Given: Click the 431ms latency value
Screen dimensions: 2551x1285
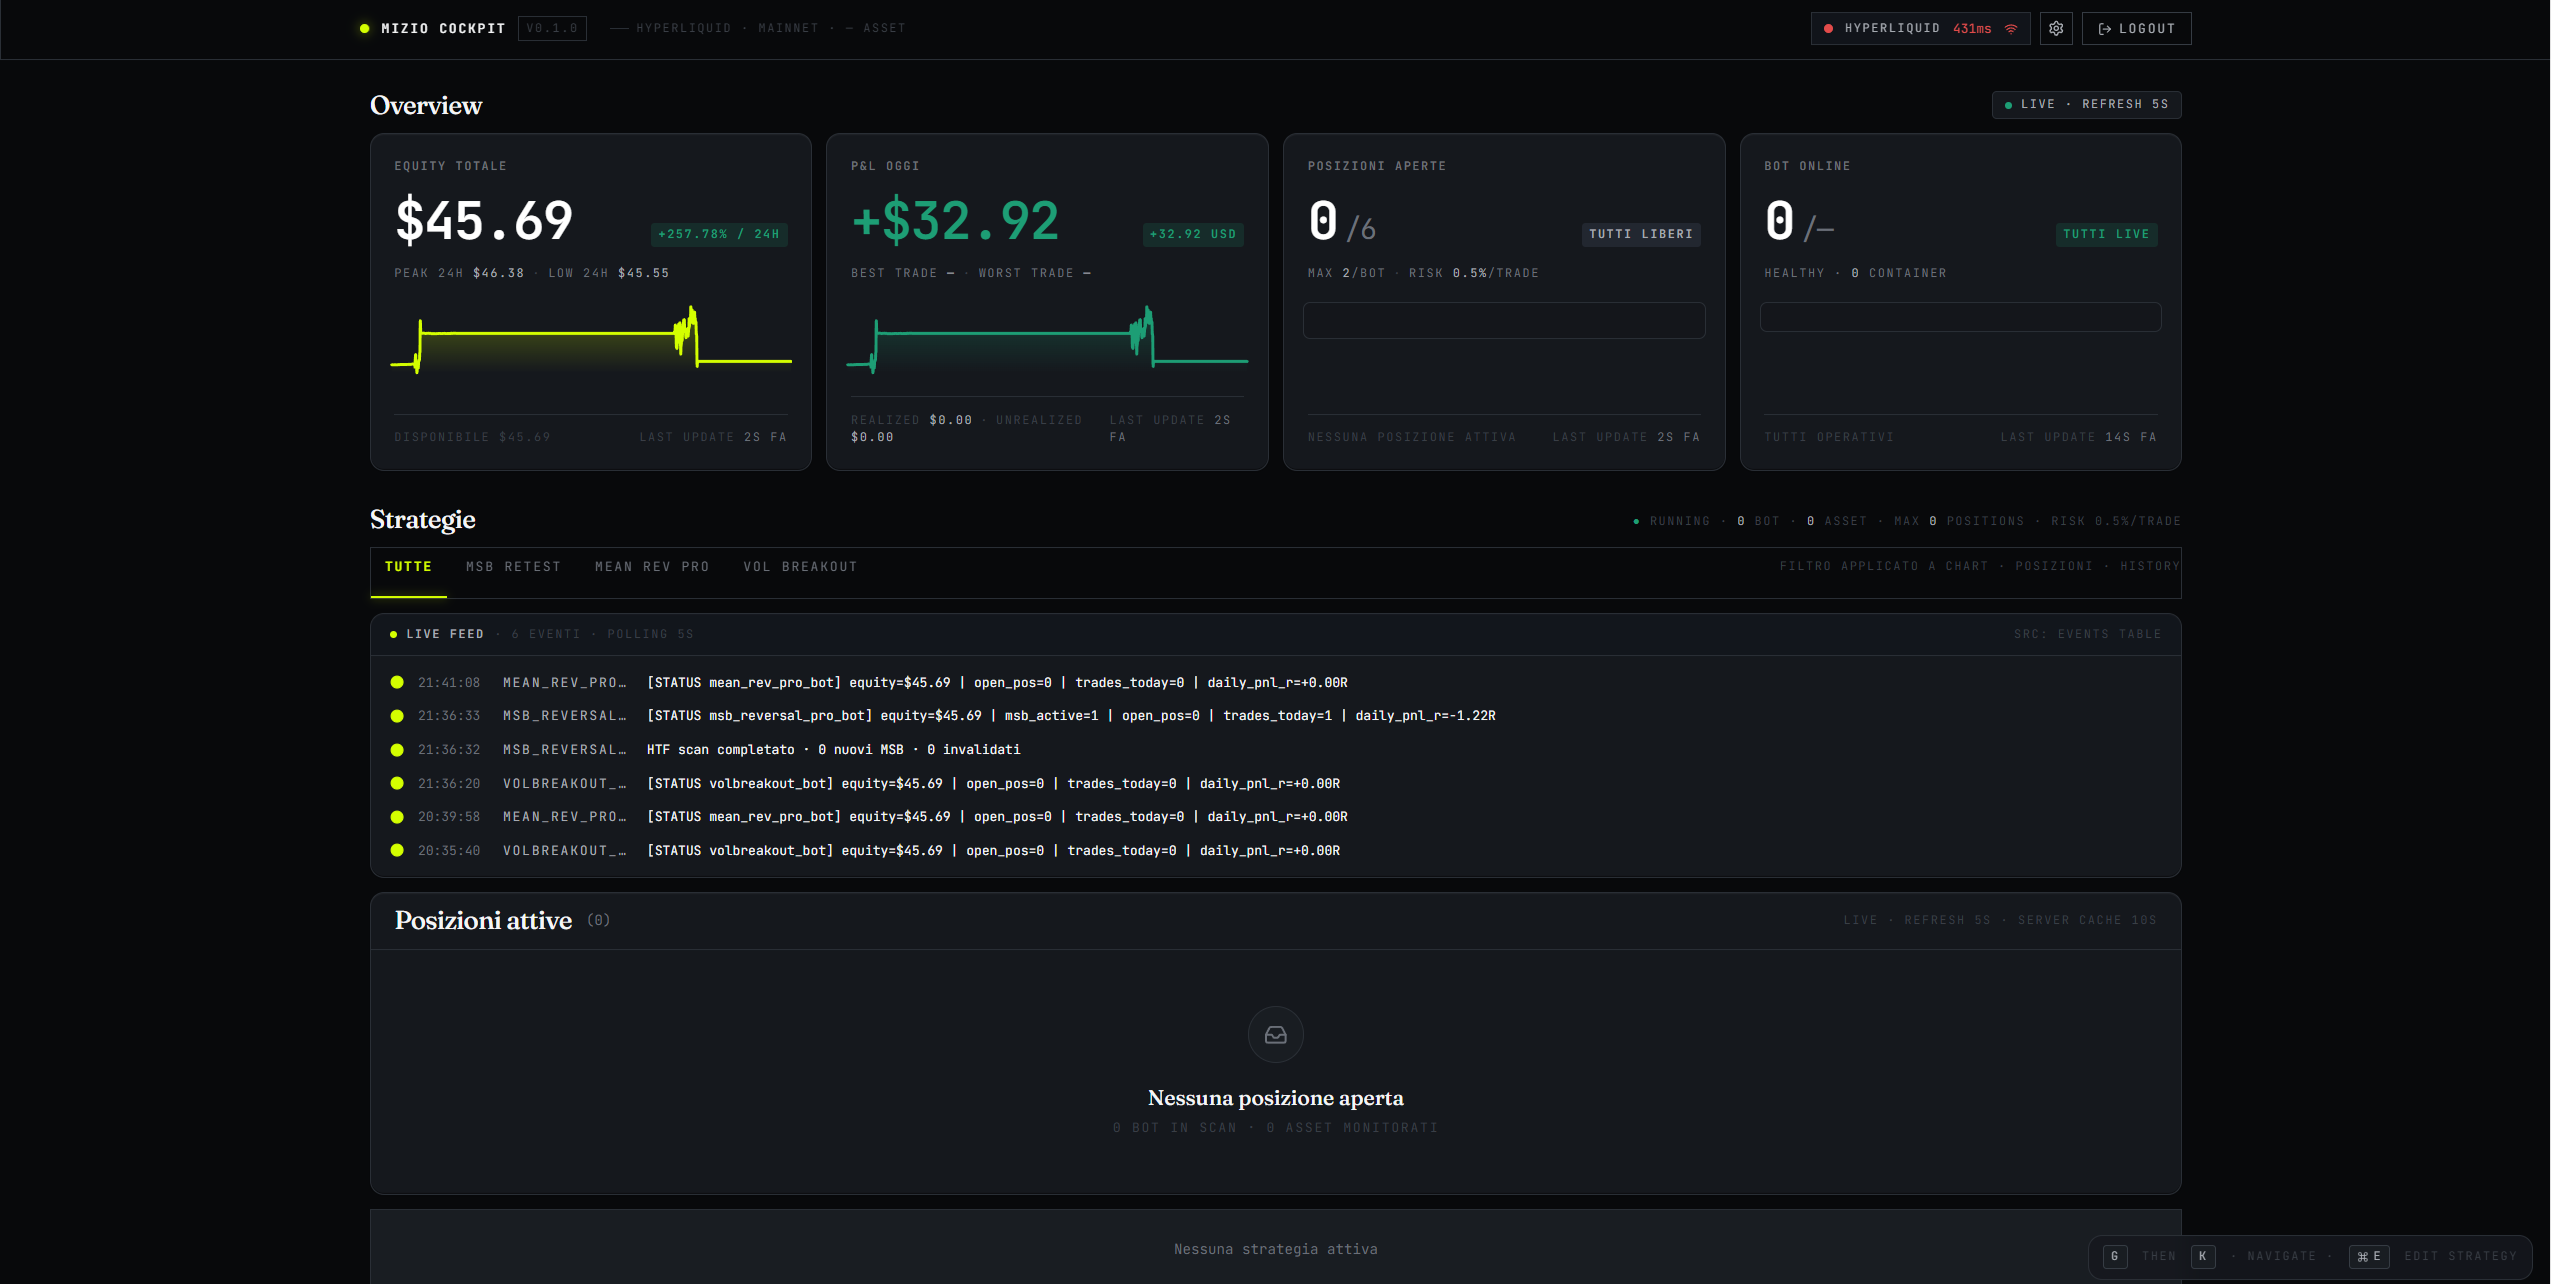Looking at the screenshot, I should [1972, 29].
